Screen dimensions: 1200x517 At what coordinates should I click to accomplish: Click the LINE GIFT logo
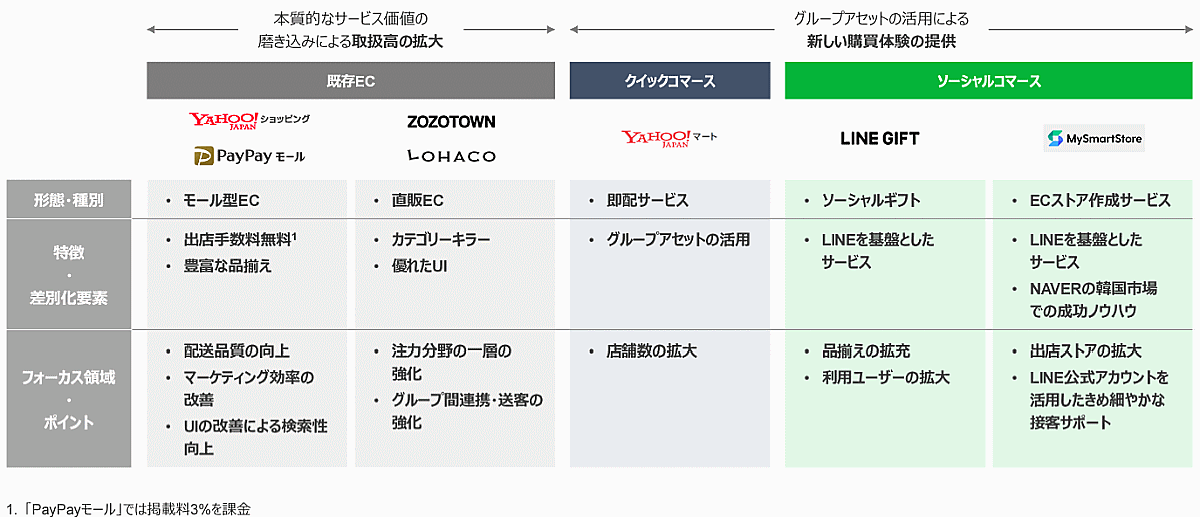click(x=880, y=138)
